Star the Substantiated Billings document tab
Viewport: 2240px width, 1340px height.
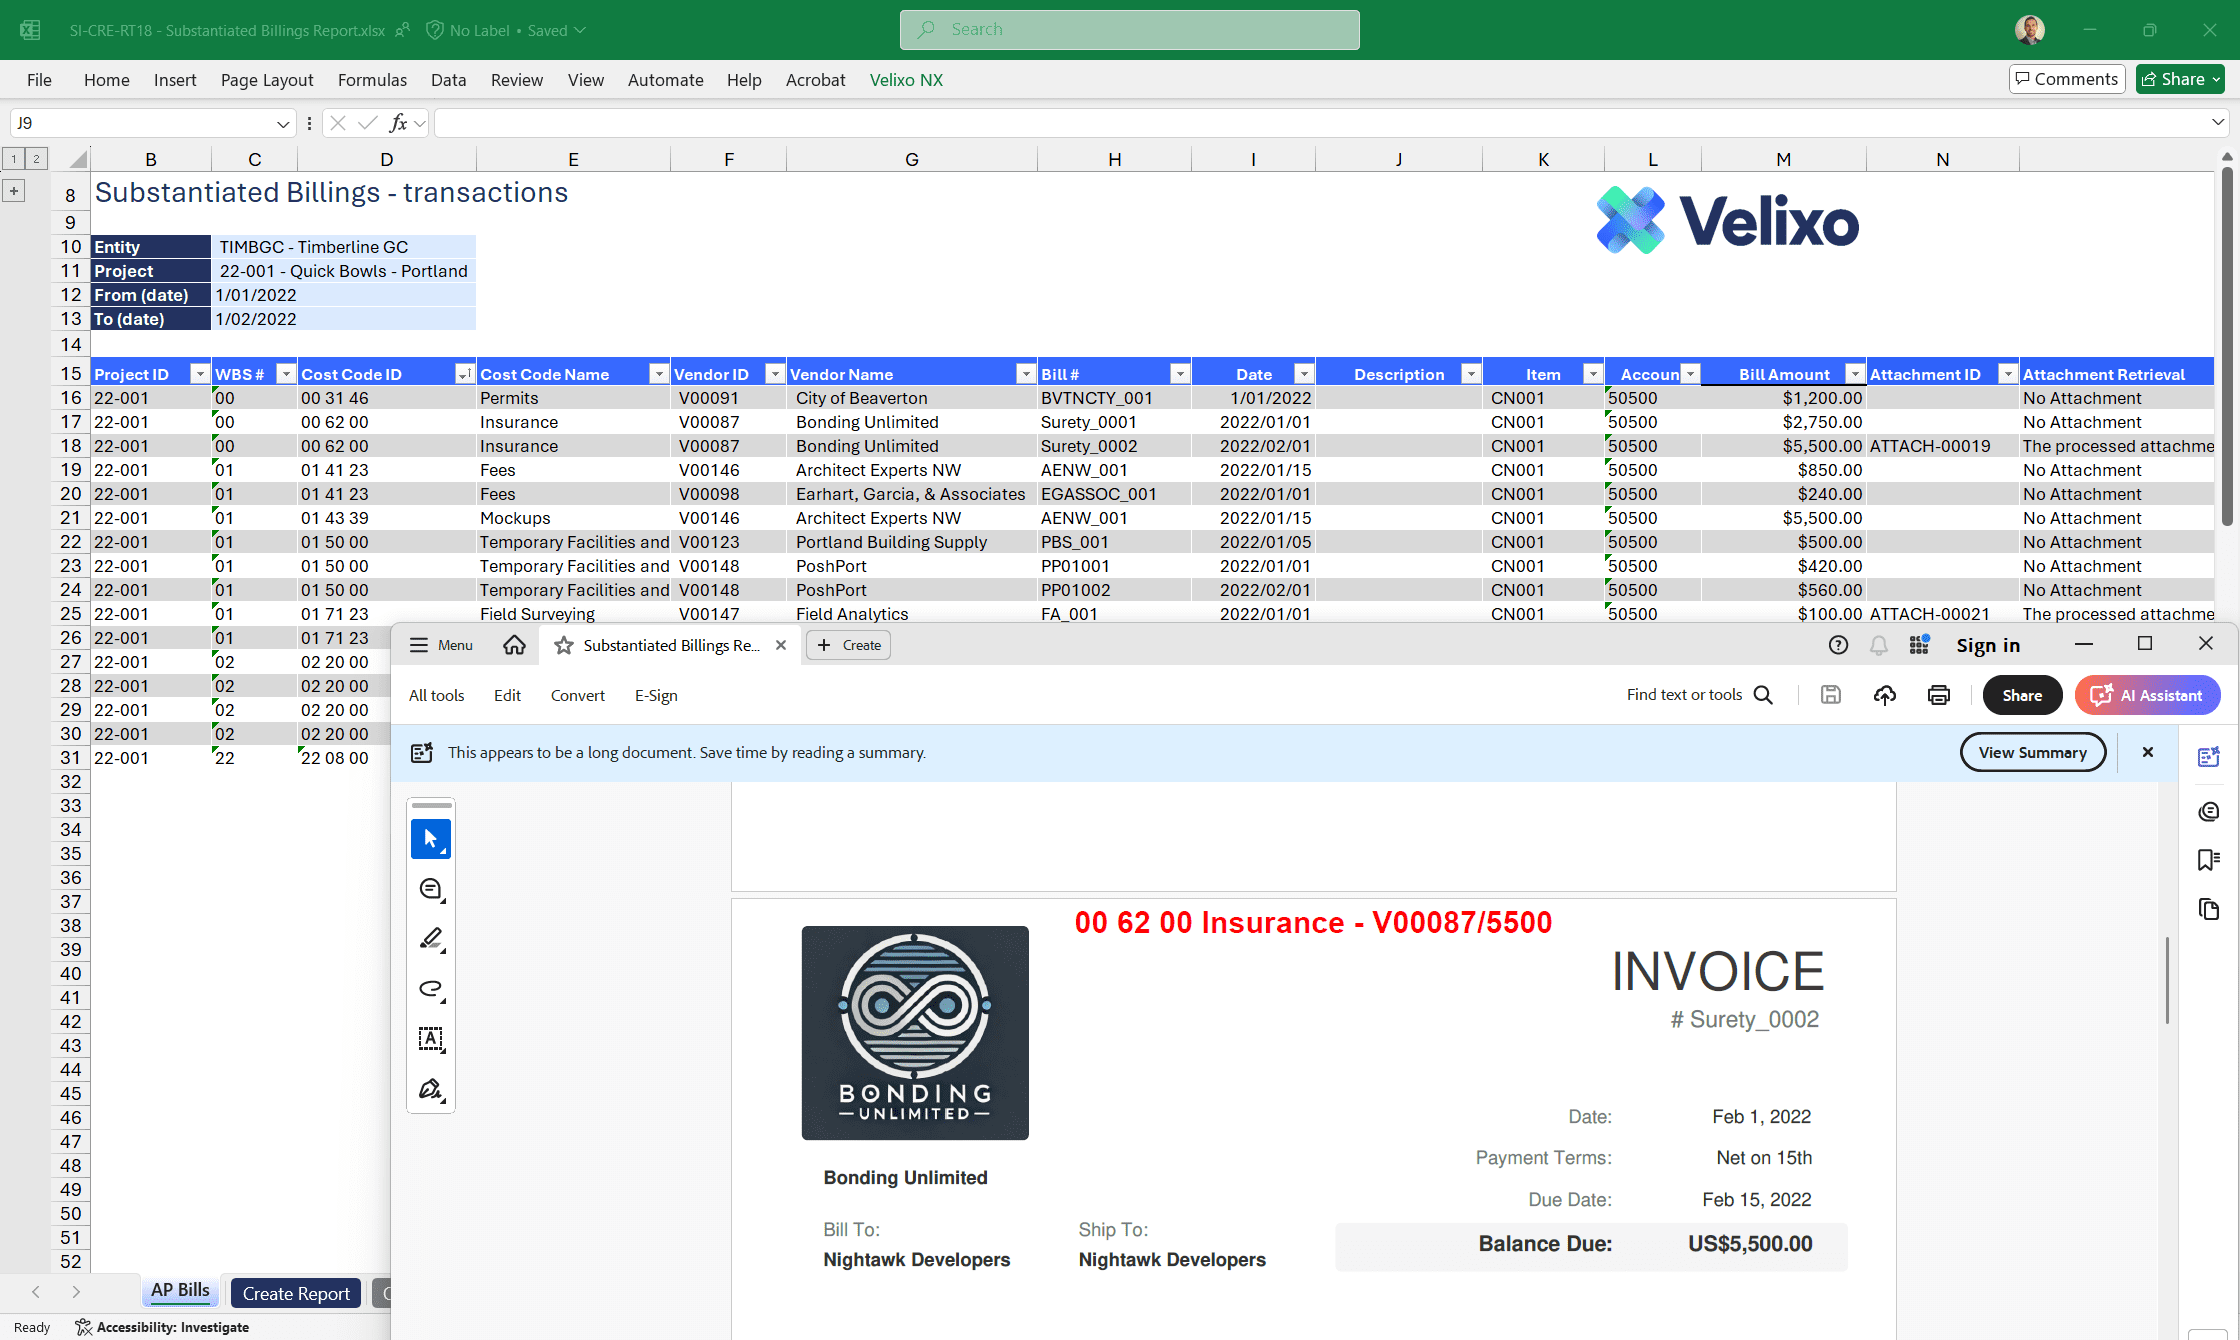tap(564, 645)
